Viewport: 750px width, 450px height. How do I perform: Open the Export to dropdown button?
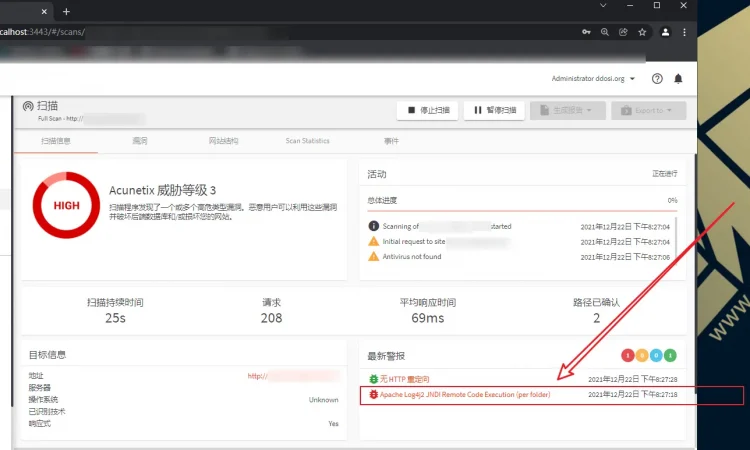pyautogui.click(x=649, y=110)
